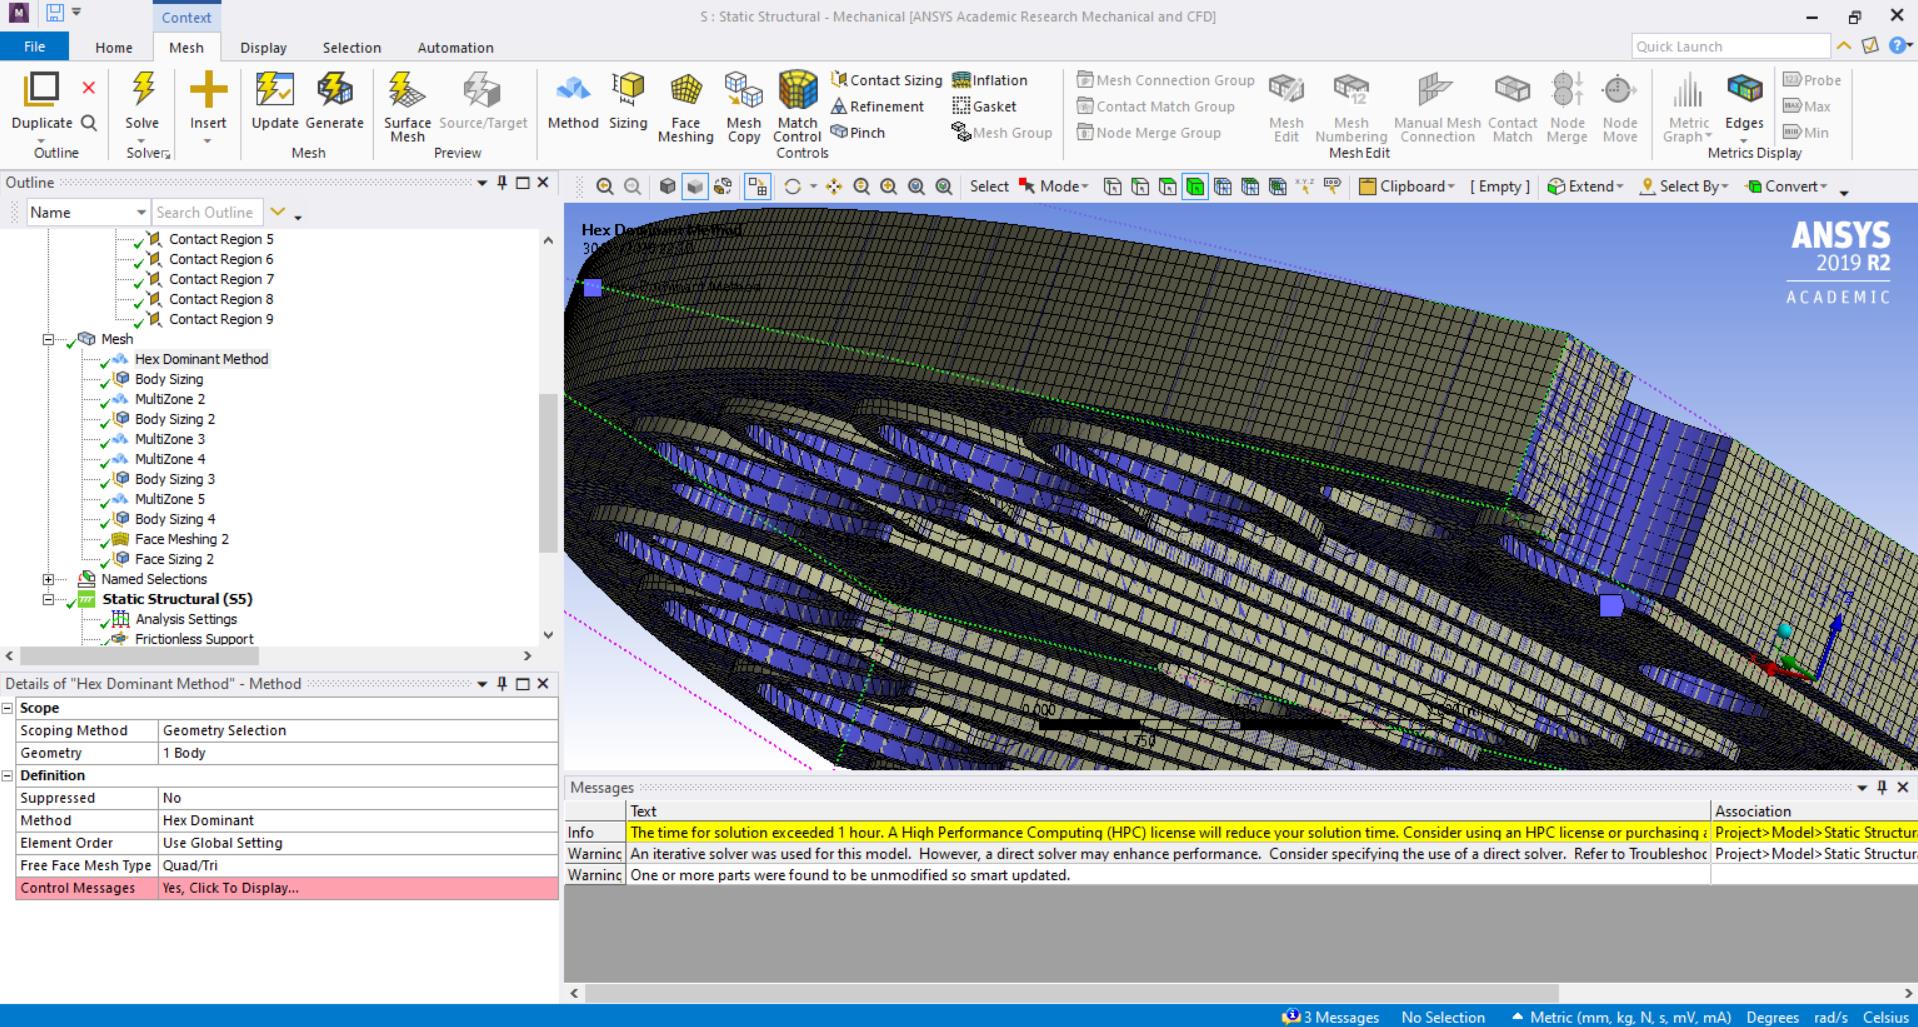Switch to the Selection ribbon tab
Screen dimensions: 1918x1027
351,47
